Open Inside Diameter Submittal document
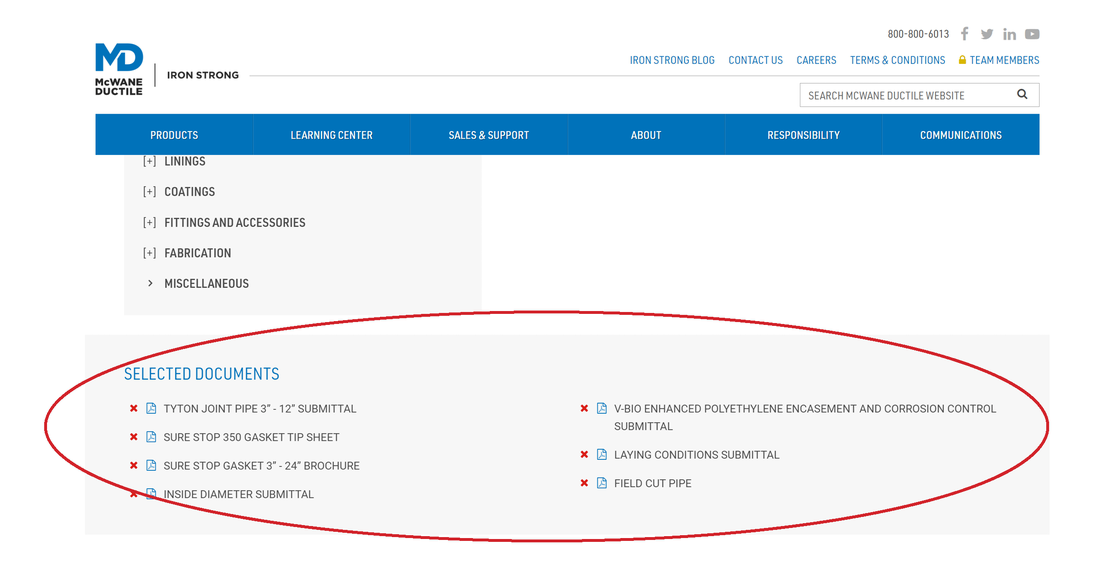1100x575 pixels. coord(239,494)
